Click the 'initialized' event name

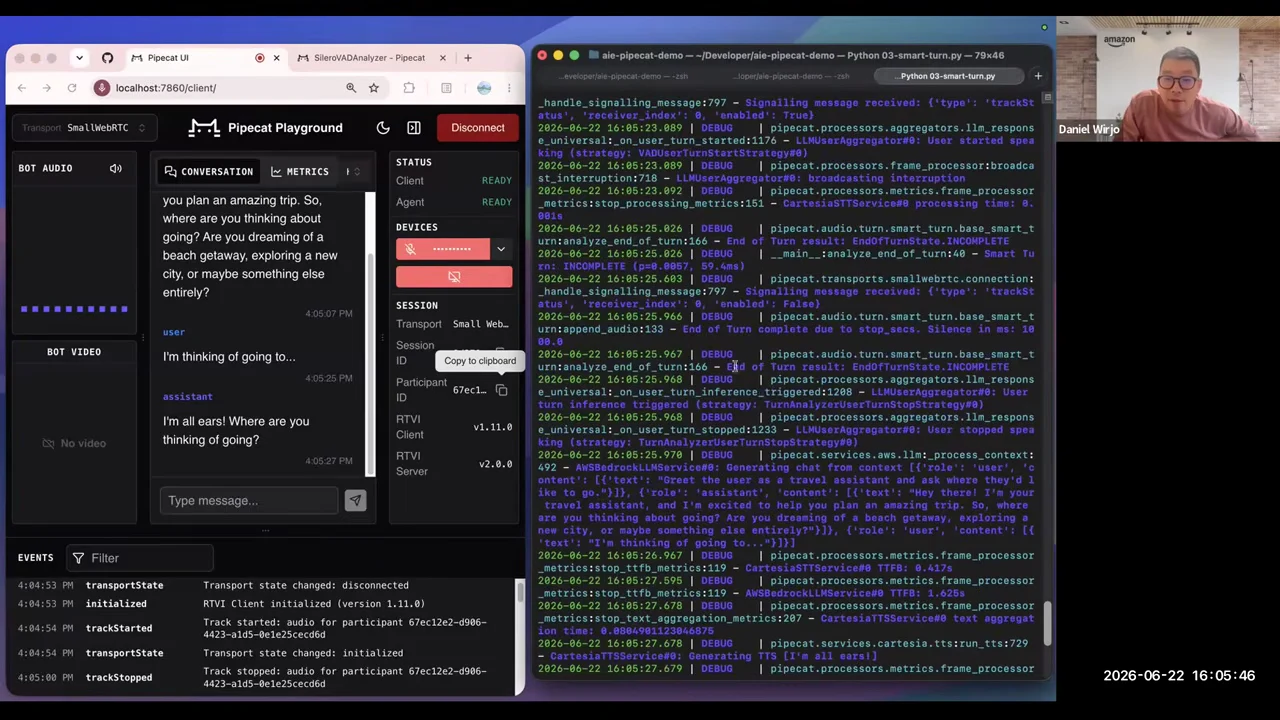click(x=116, y=604)
